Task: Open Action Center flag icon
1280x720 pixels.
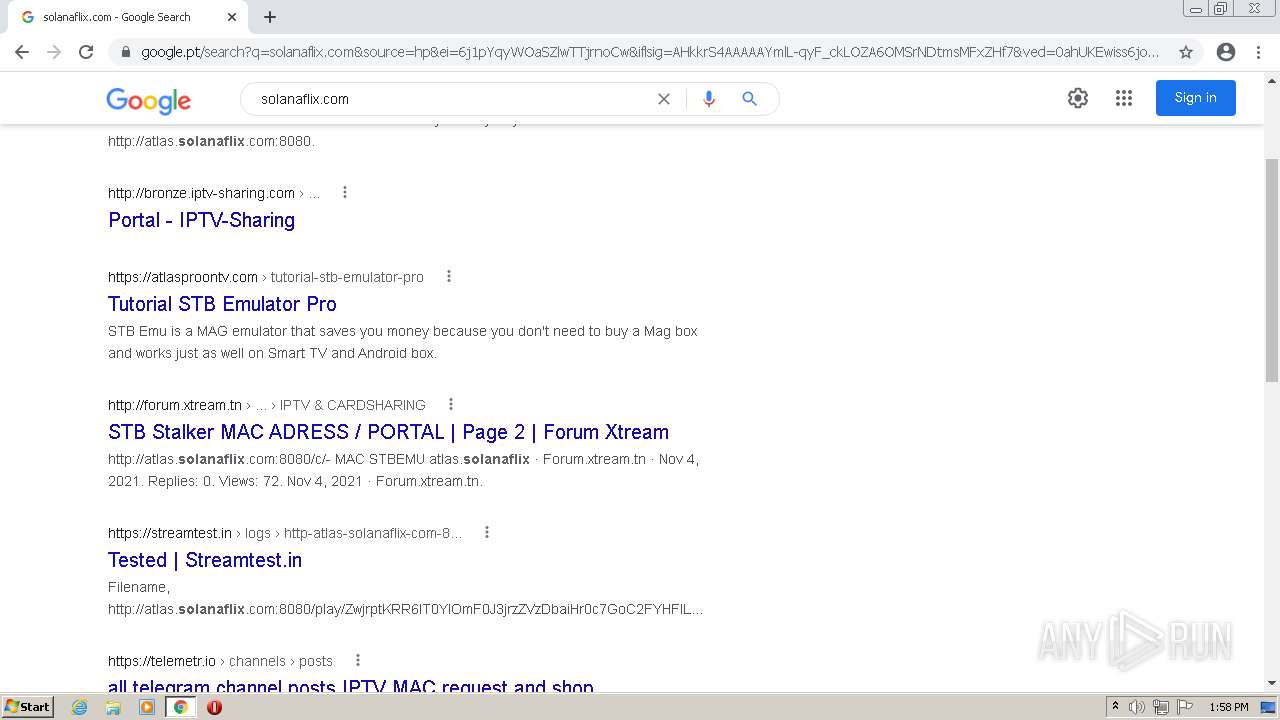Action: coord(1184,707)
